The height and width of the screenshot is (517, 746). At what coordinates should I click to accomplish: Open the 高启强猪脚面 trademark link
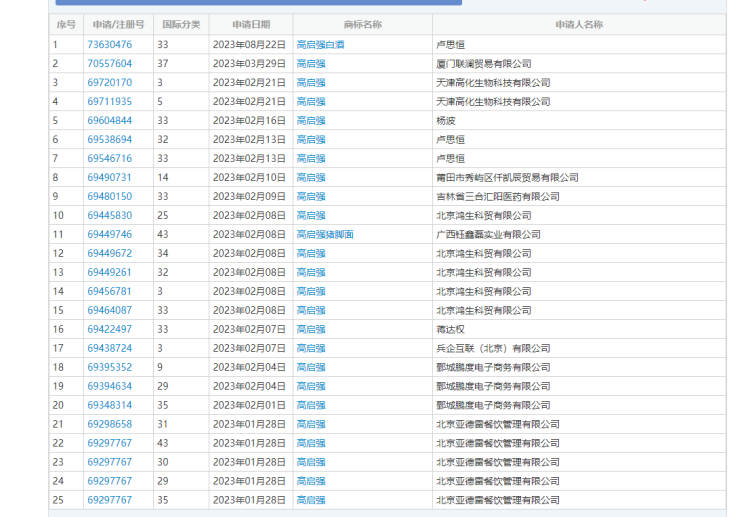[325, 234]
